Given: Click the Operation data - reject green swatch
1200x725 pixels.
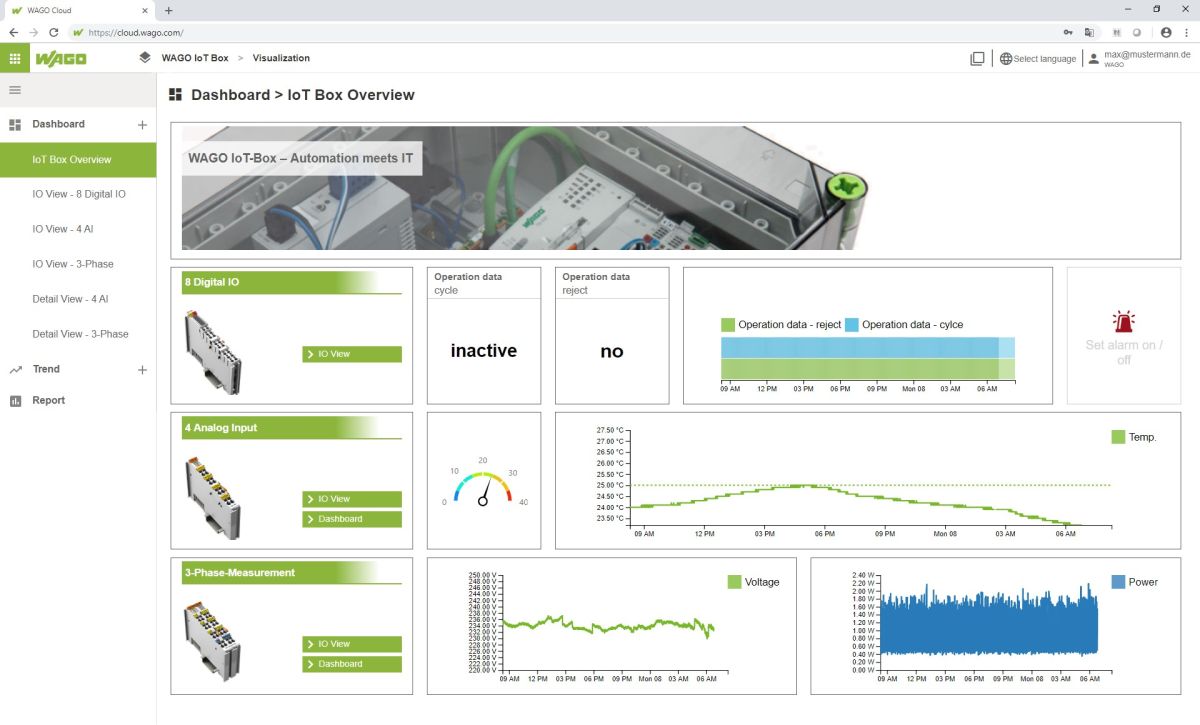Looking at the screenshot, I should point(728,325).
